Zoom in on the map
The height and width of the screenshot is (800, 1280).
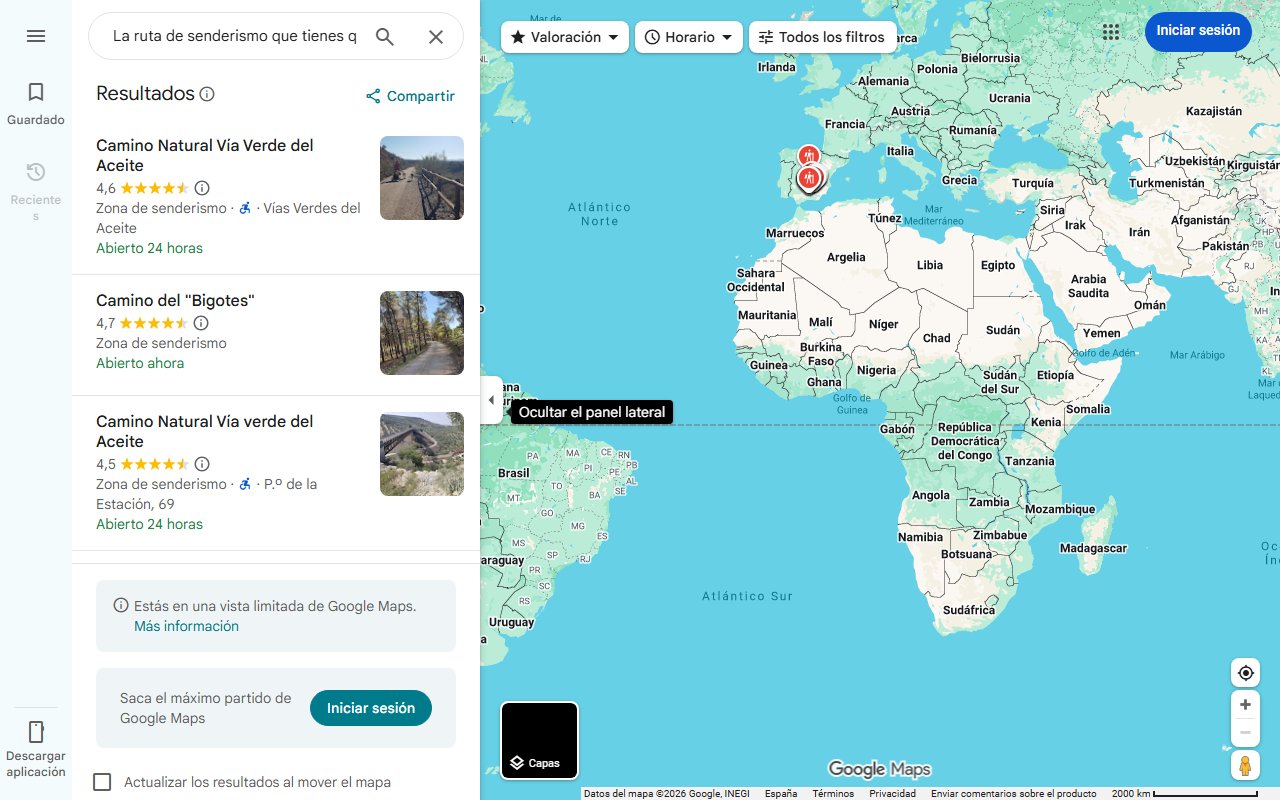pyautogui.click(x=1245, y=705)
